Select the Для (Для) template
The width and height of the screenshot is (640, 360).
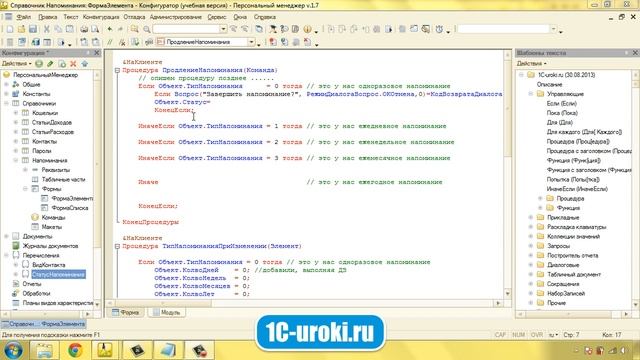point(559,122)
